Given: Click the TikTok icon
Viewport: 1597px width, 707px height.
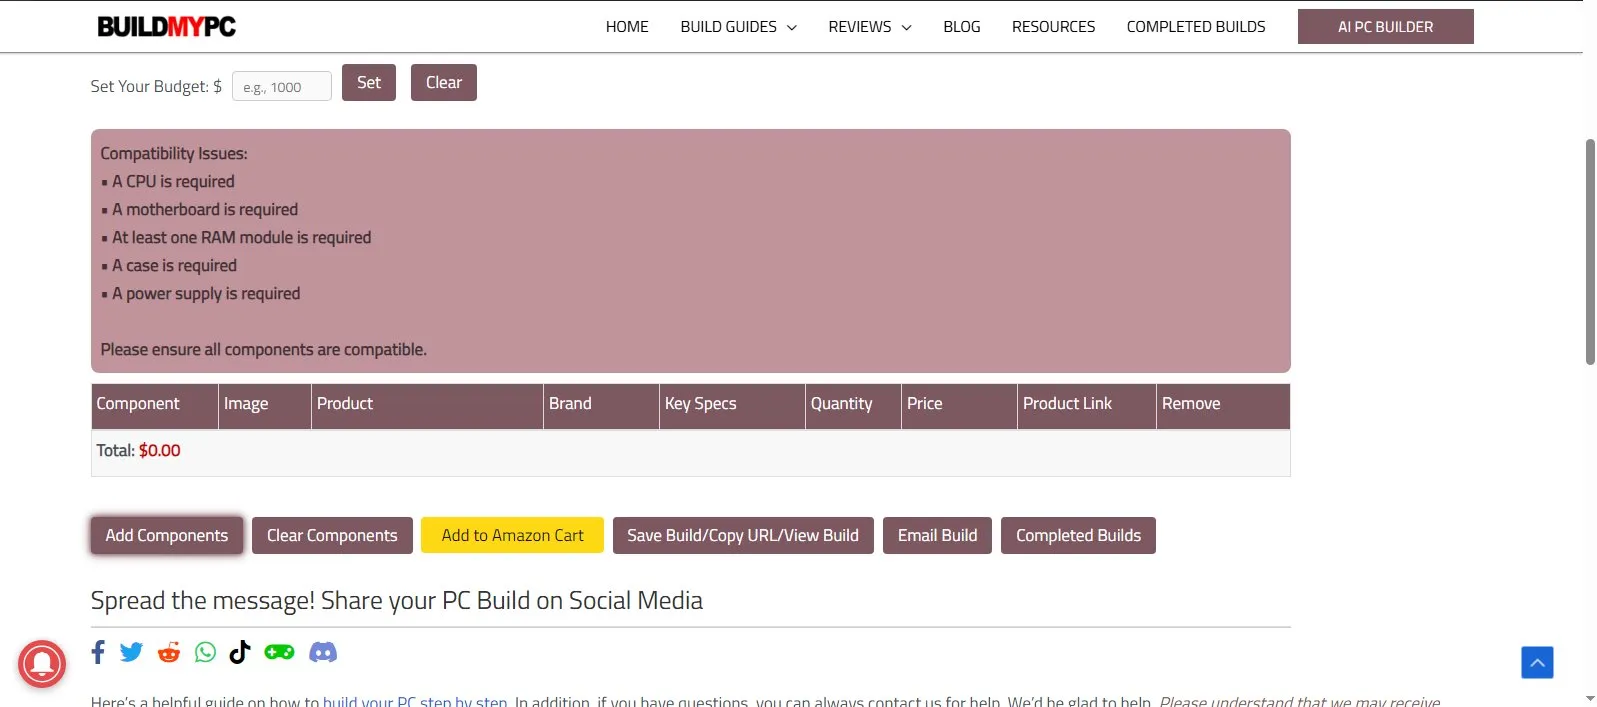Looking at the screenshot, I should click(240, 653).
